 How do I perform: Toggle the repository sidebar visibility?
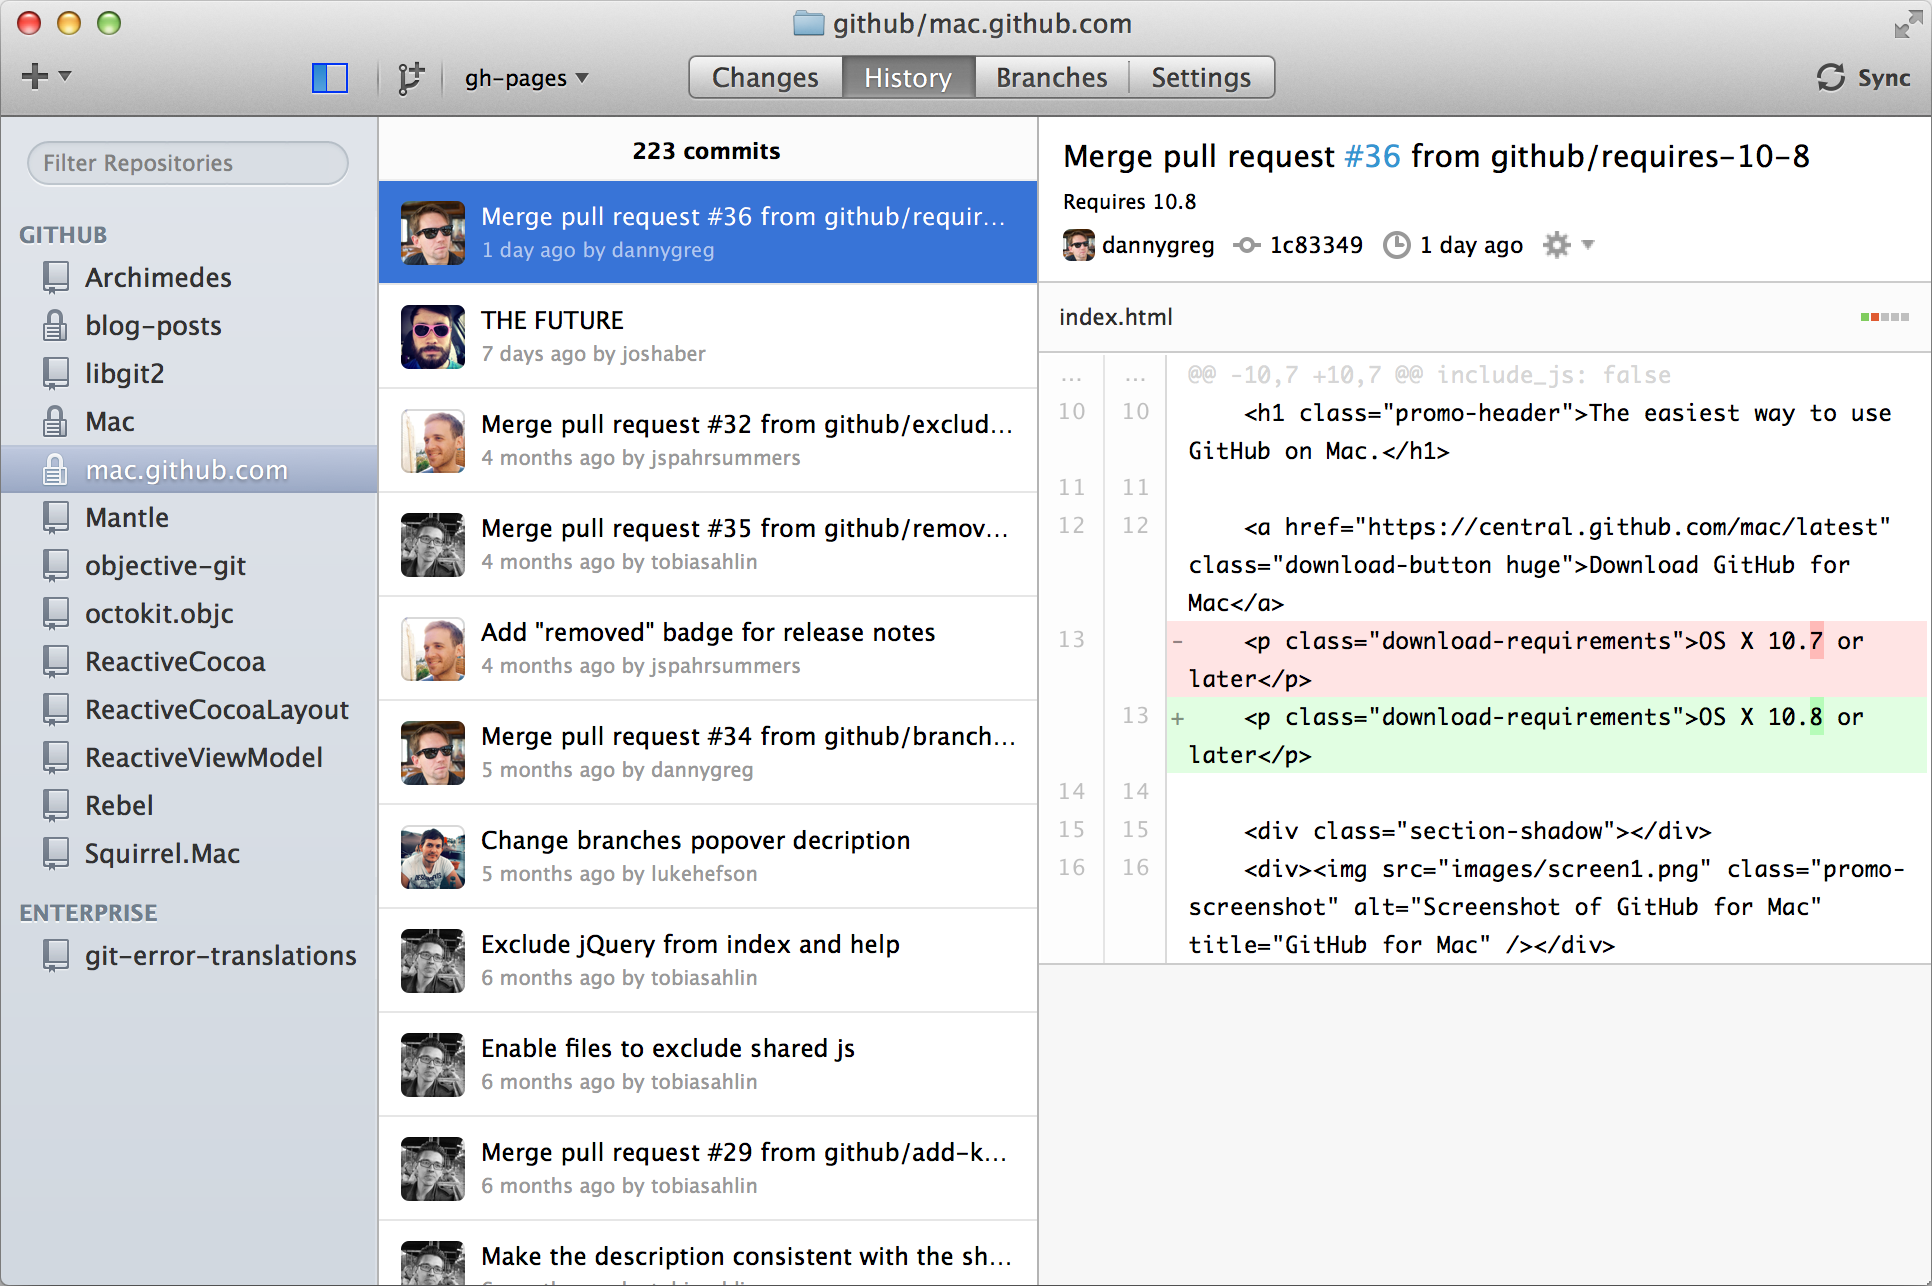pos(330,78)
